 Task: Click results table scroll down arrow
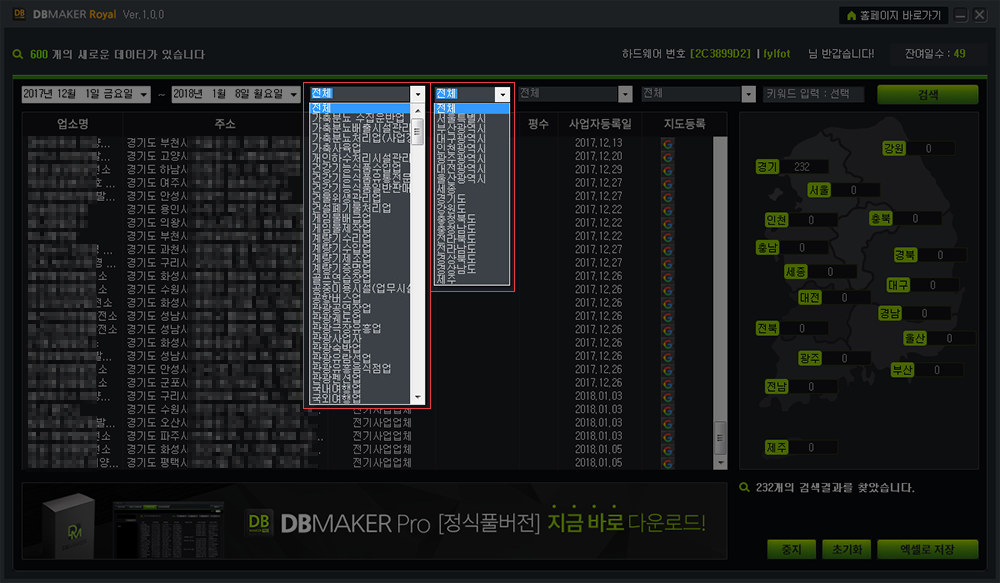tap(721, 463)
